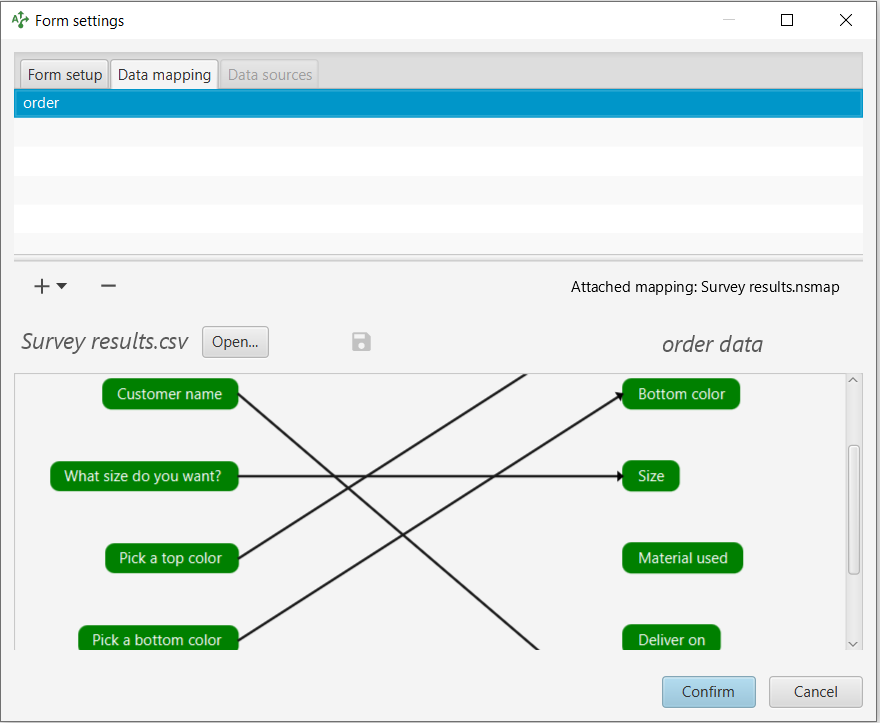
Task: Select the Pick a bottom color node
Action: coord(158,638)
